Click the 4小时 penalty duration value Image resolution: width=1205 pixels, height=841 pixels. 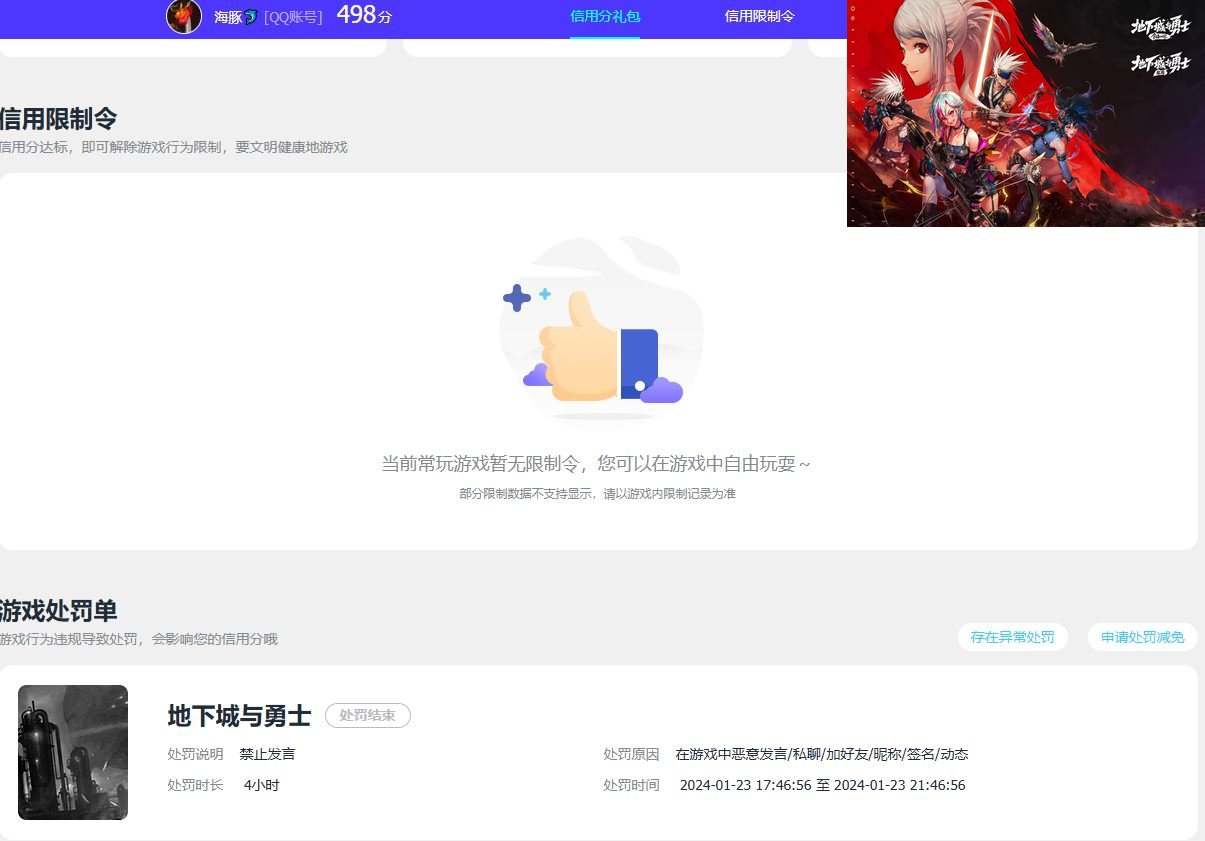(262, 785)
